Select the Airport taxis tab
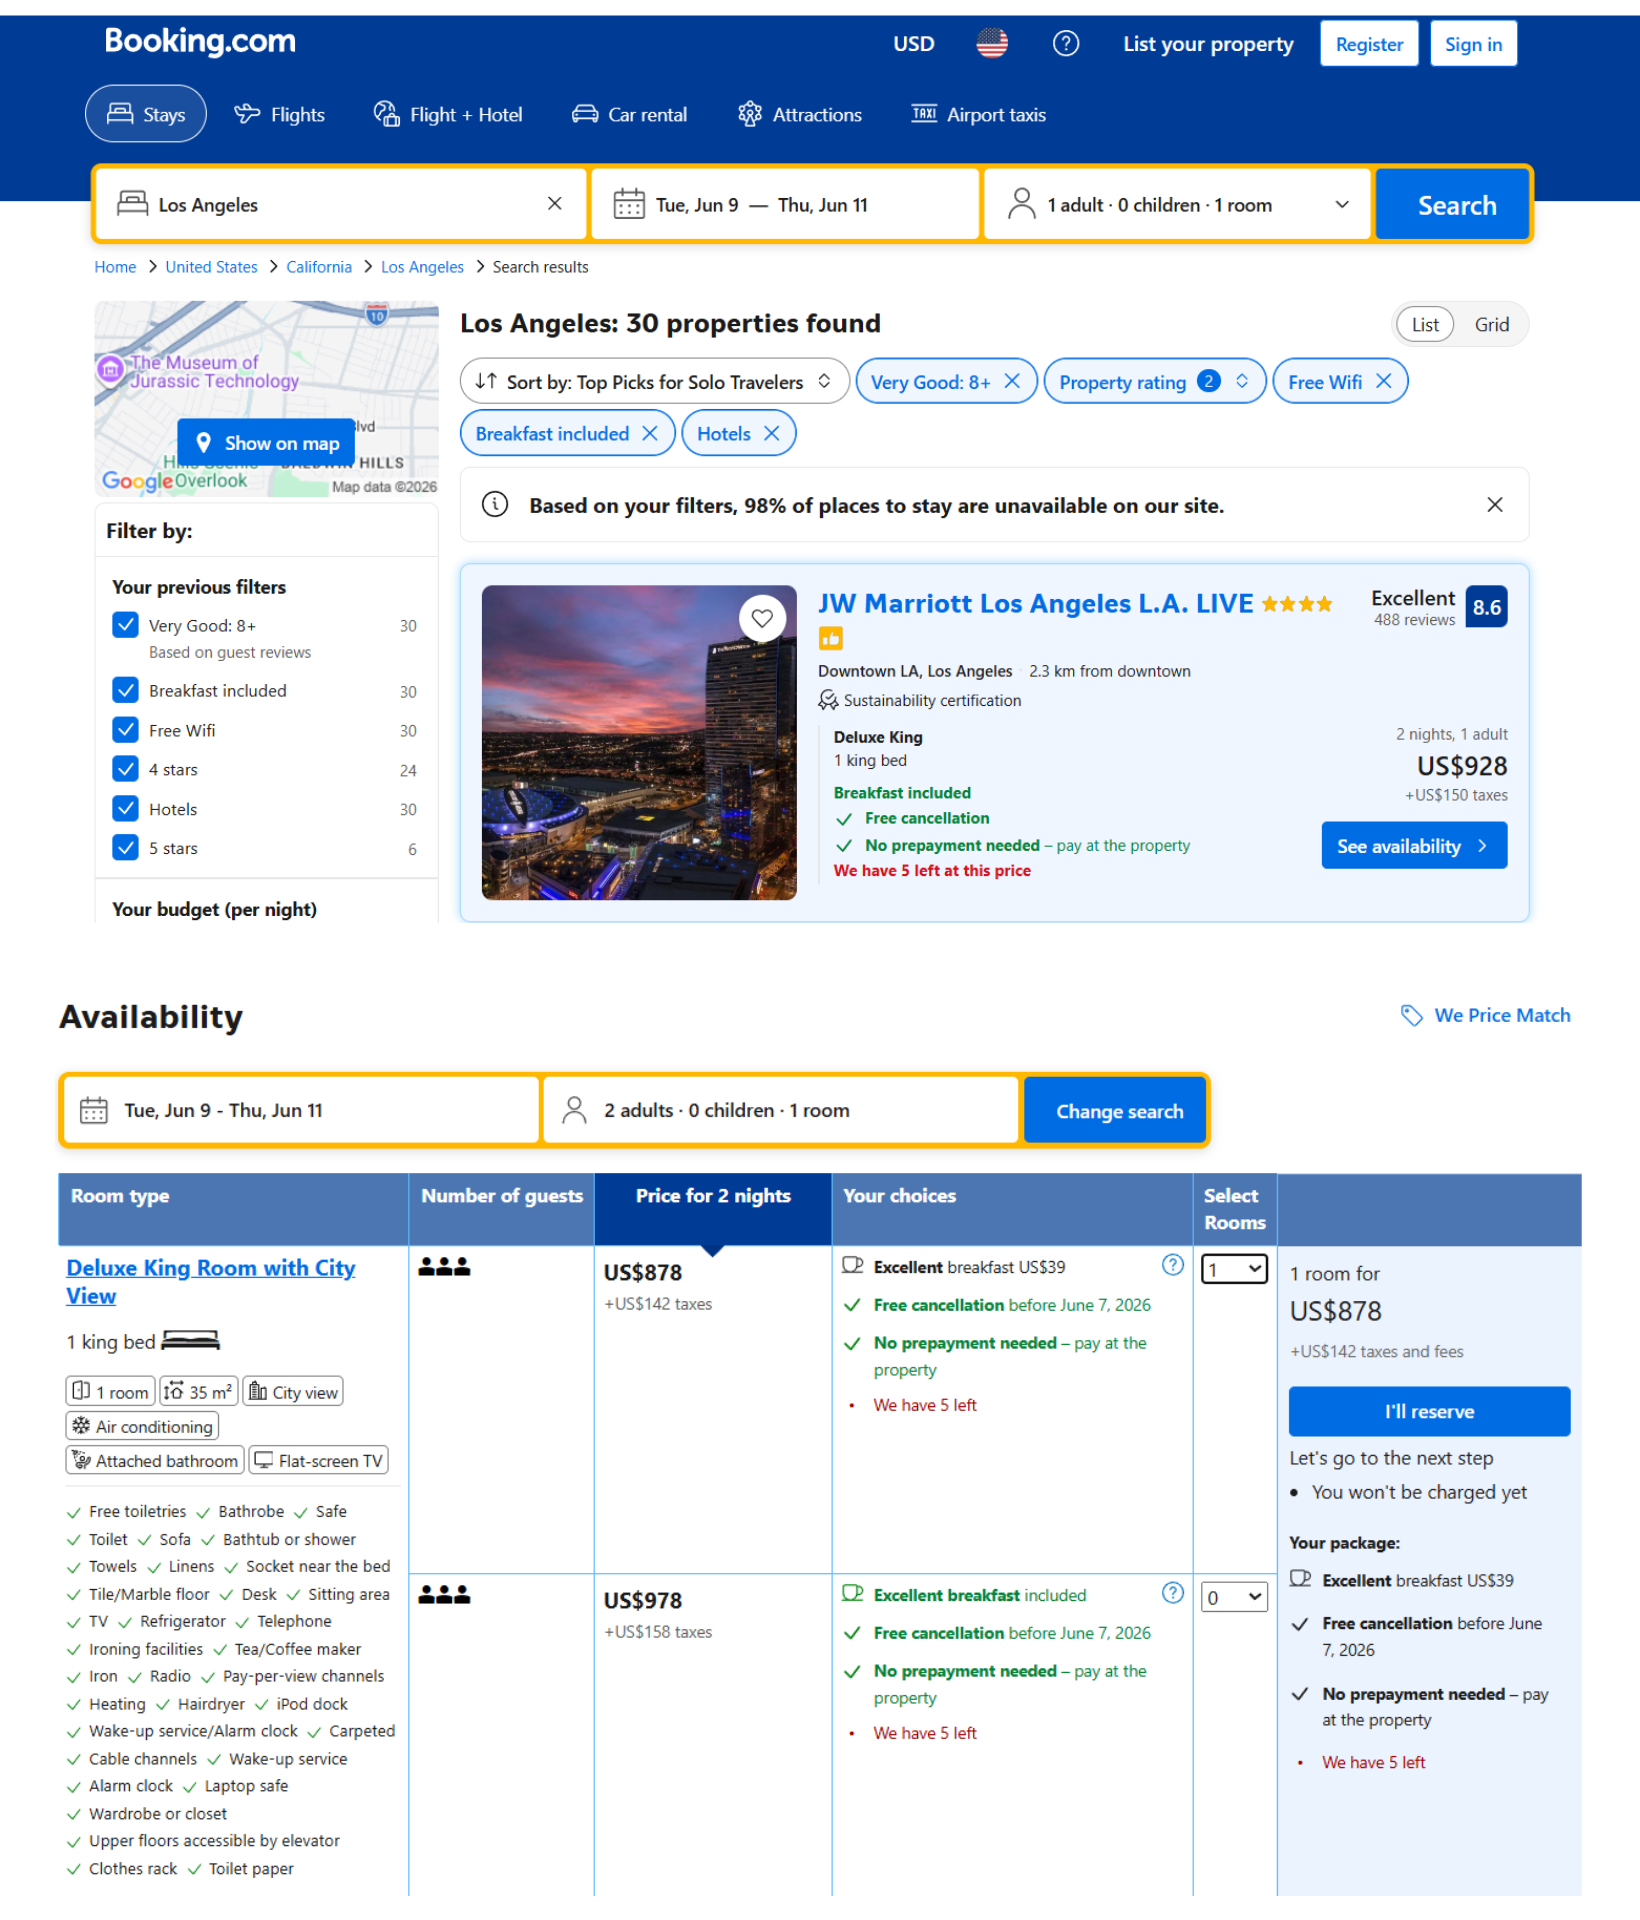Image resolution: width=1640 pixels, height=1920 pixels. [979, 115]
